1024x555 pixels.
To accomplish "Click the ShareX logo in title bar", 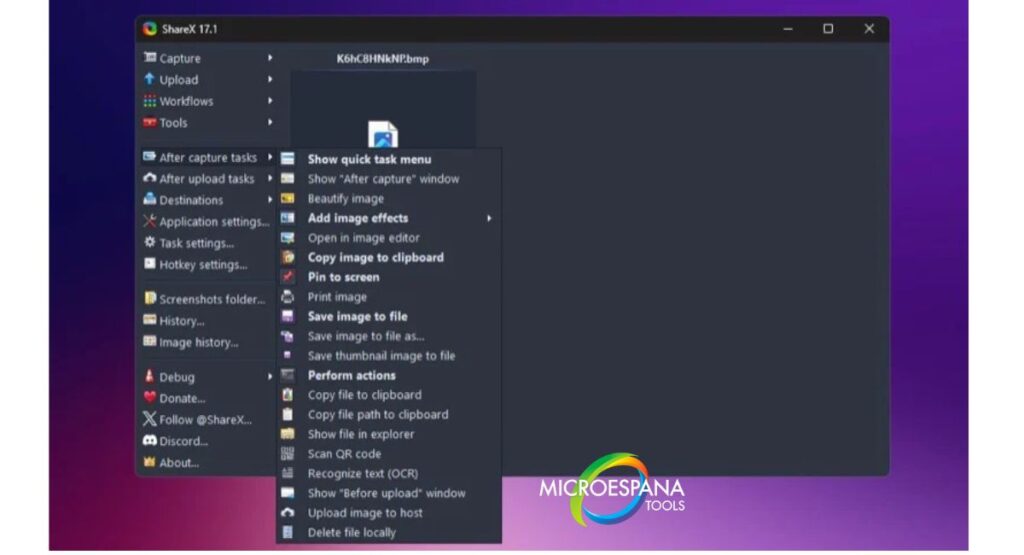I will pos(150,29).
